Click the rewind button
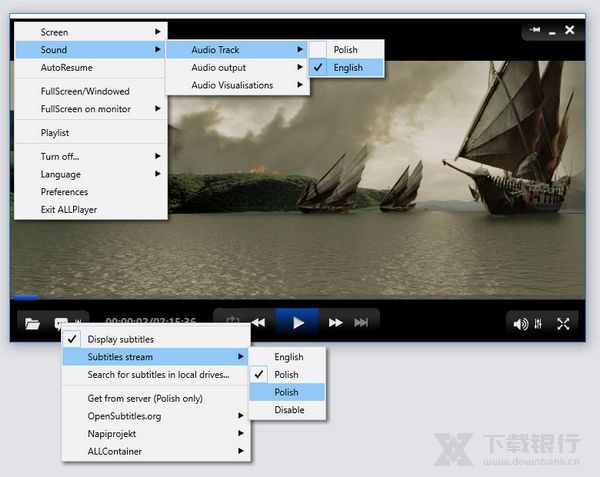 click(258, 323)
